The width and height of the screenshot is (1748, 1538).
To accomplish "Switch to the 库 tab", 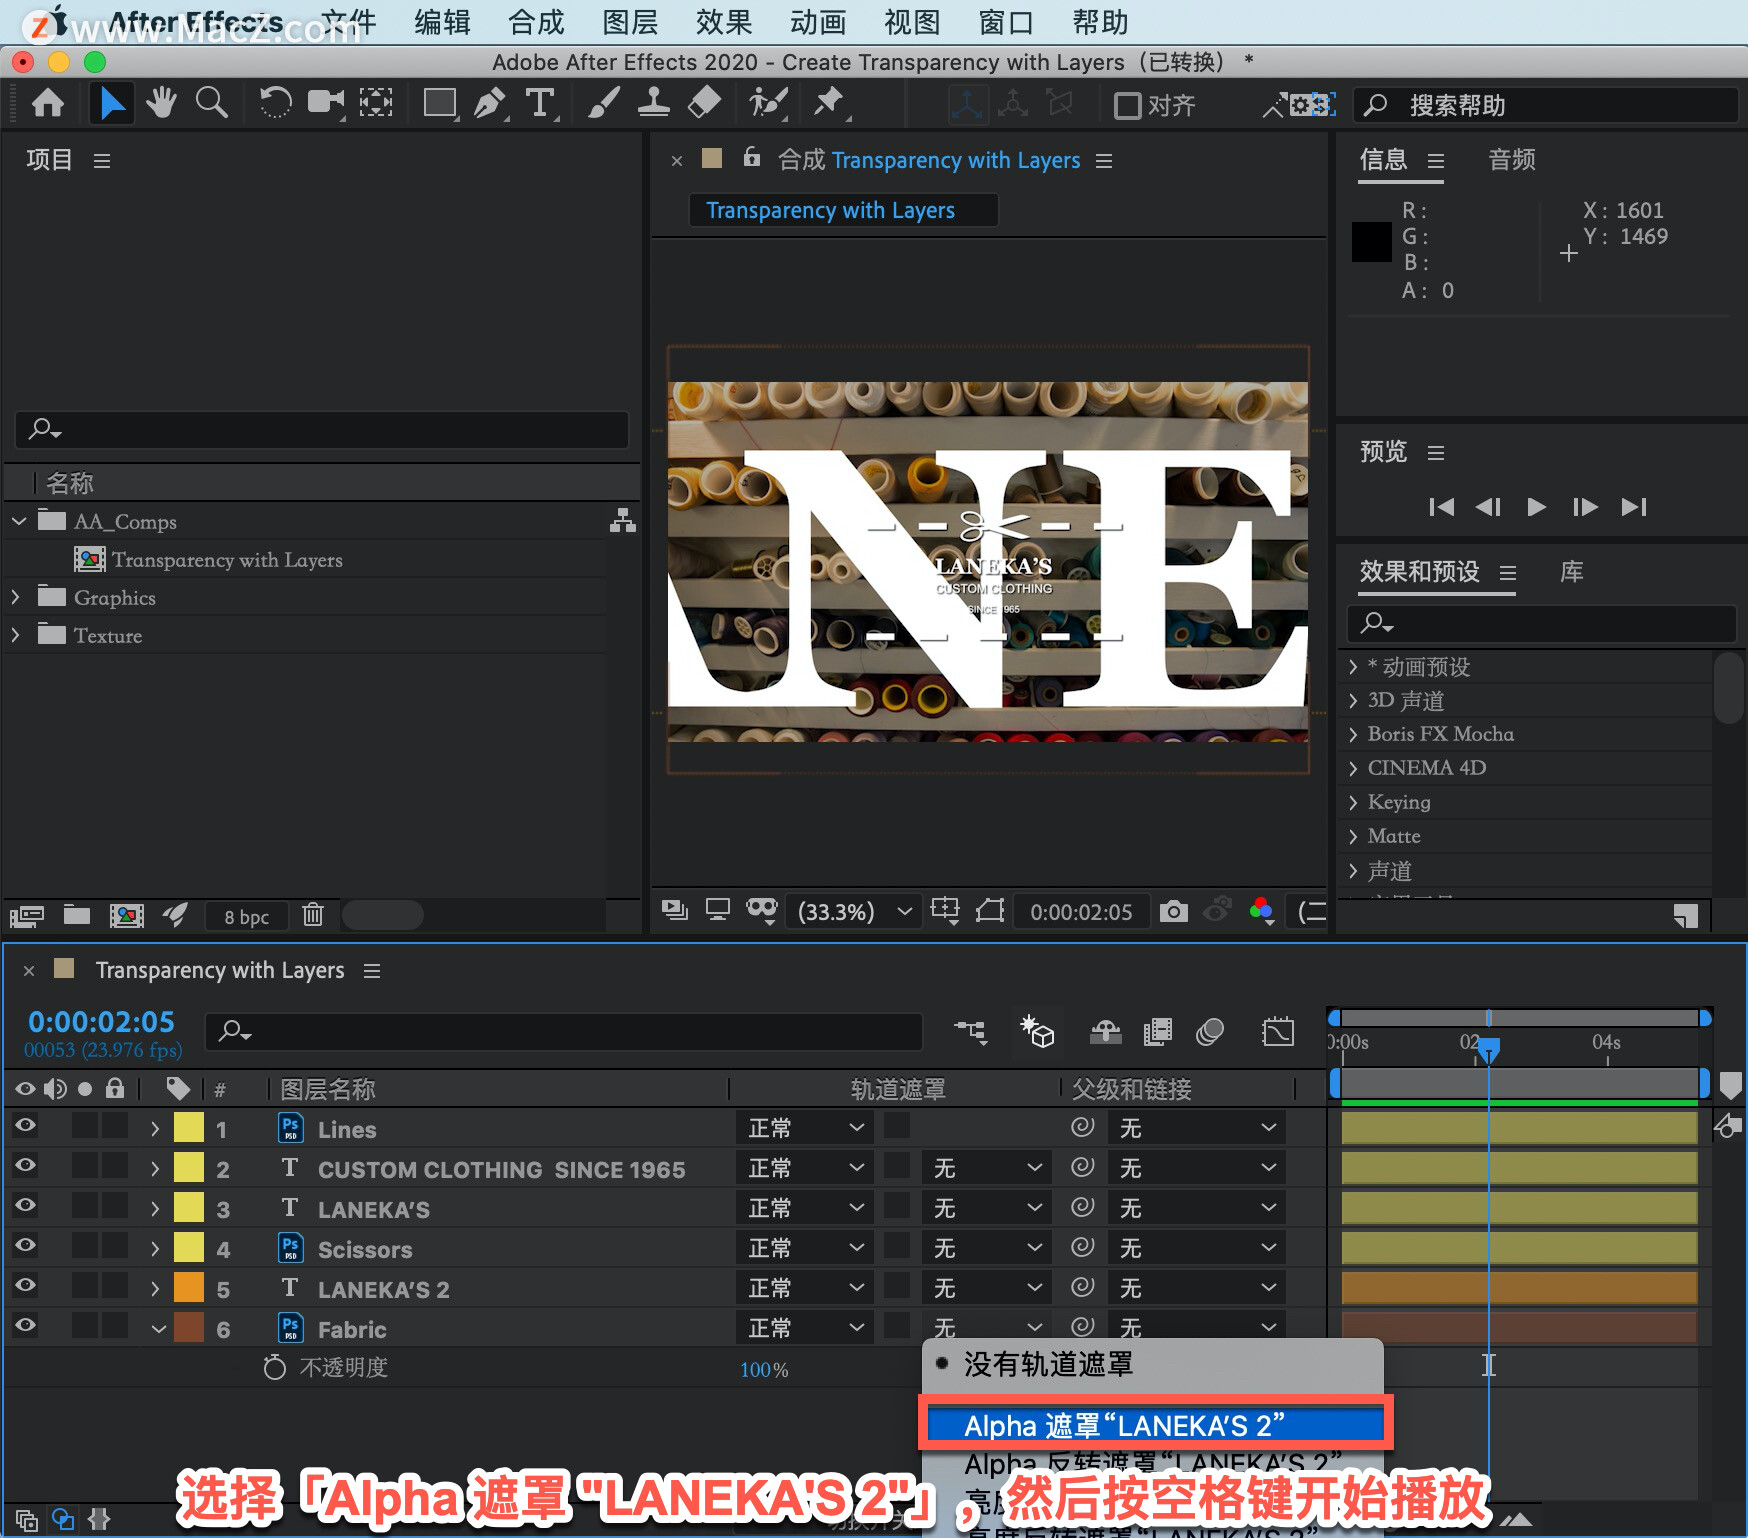I will tap(1571, 572).
